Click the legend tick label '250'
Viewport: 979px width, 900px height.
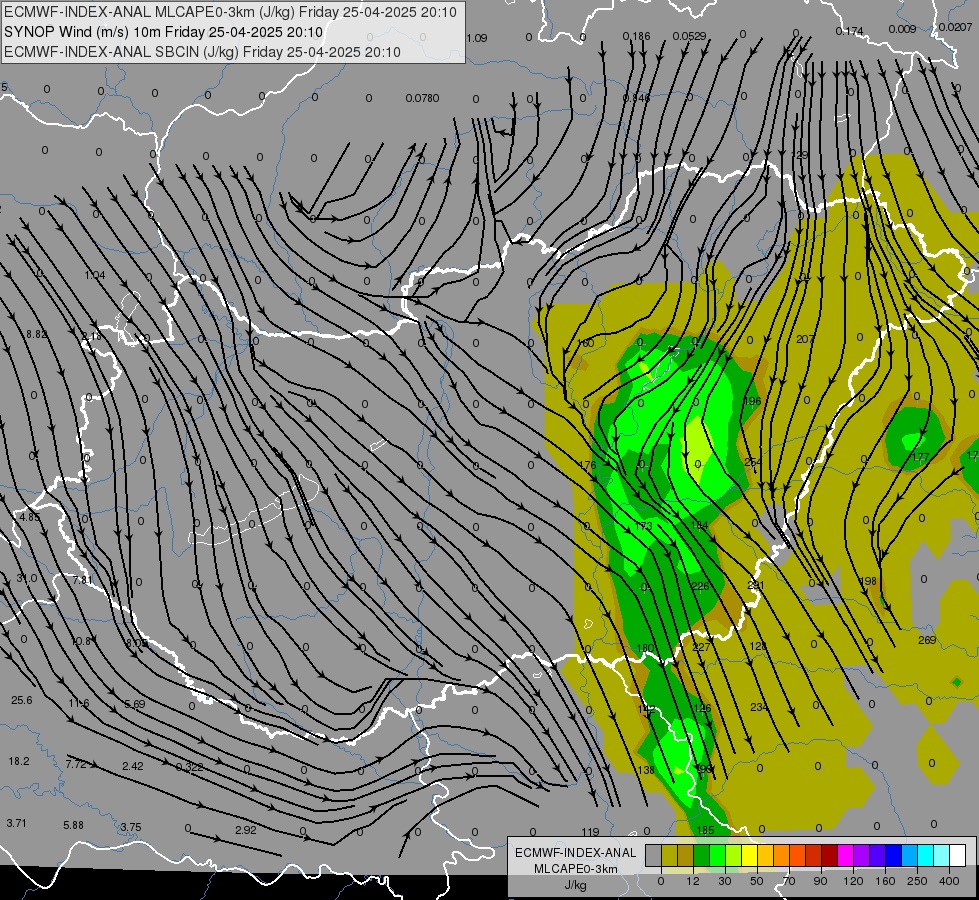(x=917, y=881)
